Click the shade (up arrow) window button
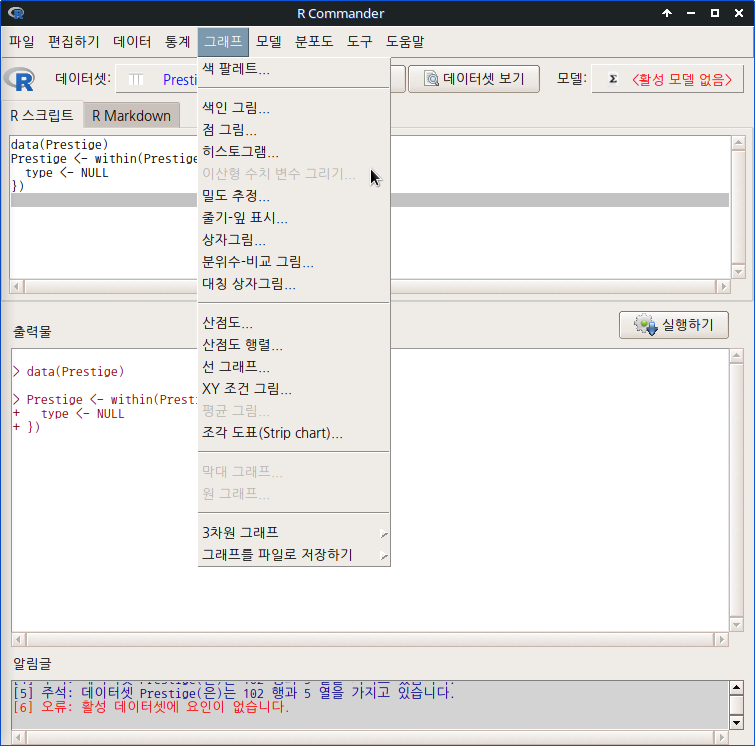 667,13
